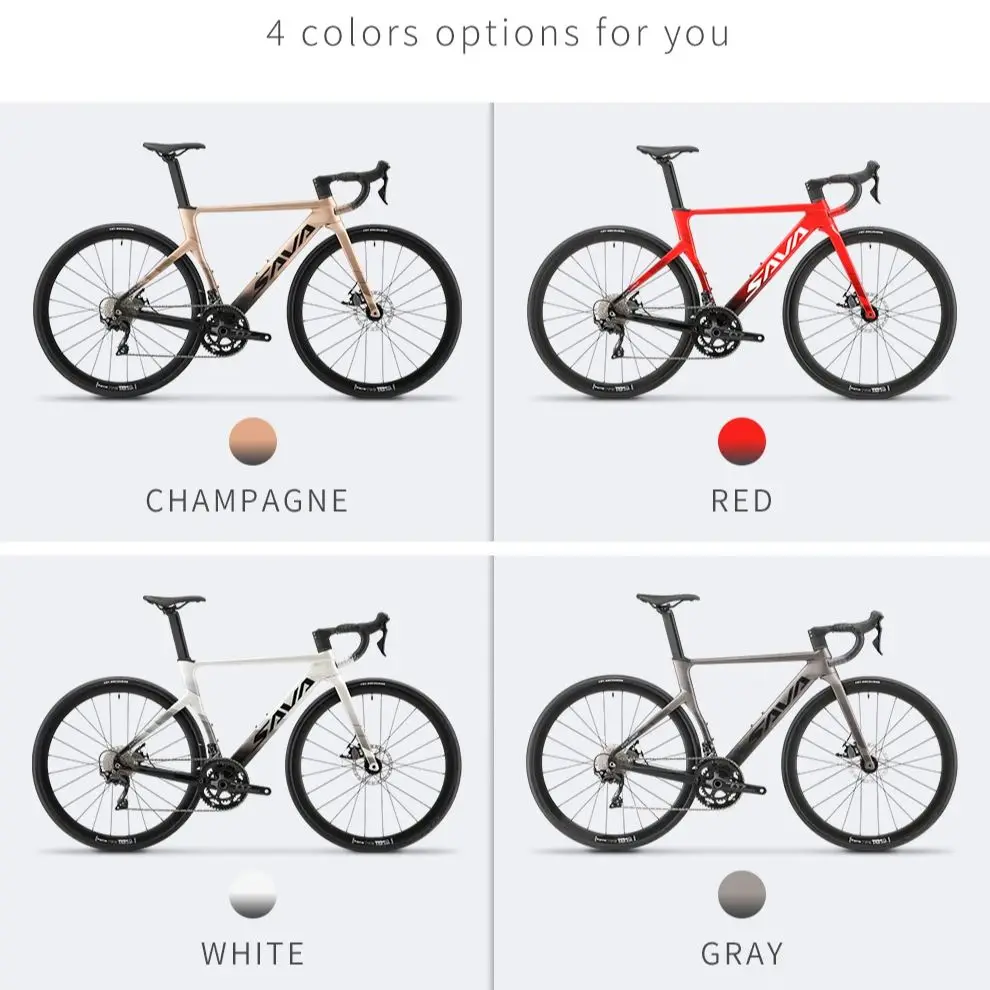Click the SAVA logo on the gray frame
The height and width of the screenshot is (990, 990).
click(x=778, y=713)
